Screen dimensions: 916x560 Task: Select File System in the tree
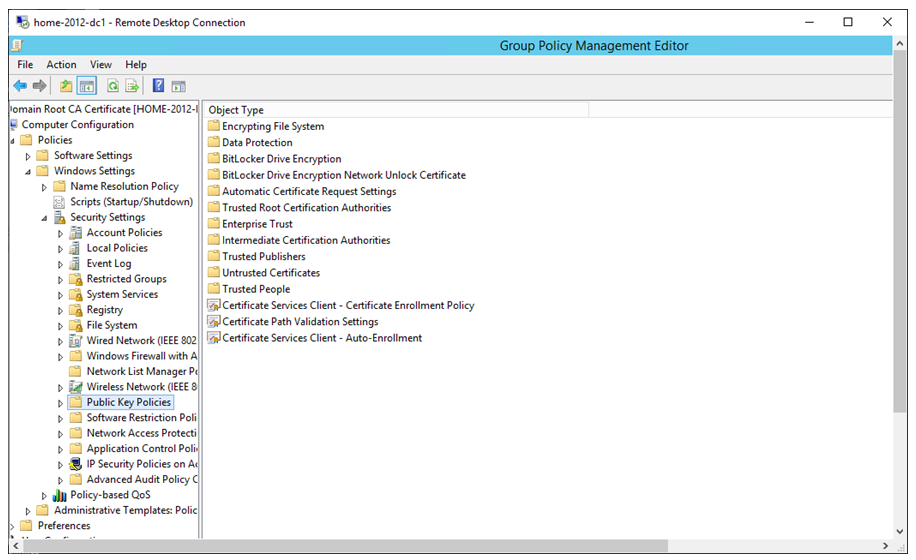112,325
